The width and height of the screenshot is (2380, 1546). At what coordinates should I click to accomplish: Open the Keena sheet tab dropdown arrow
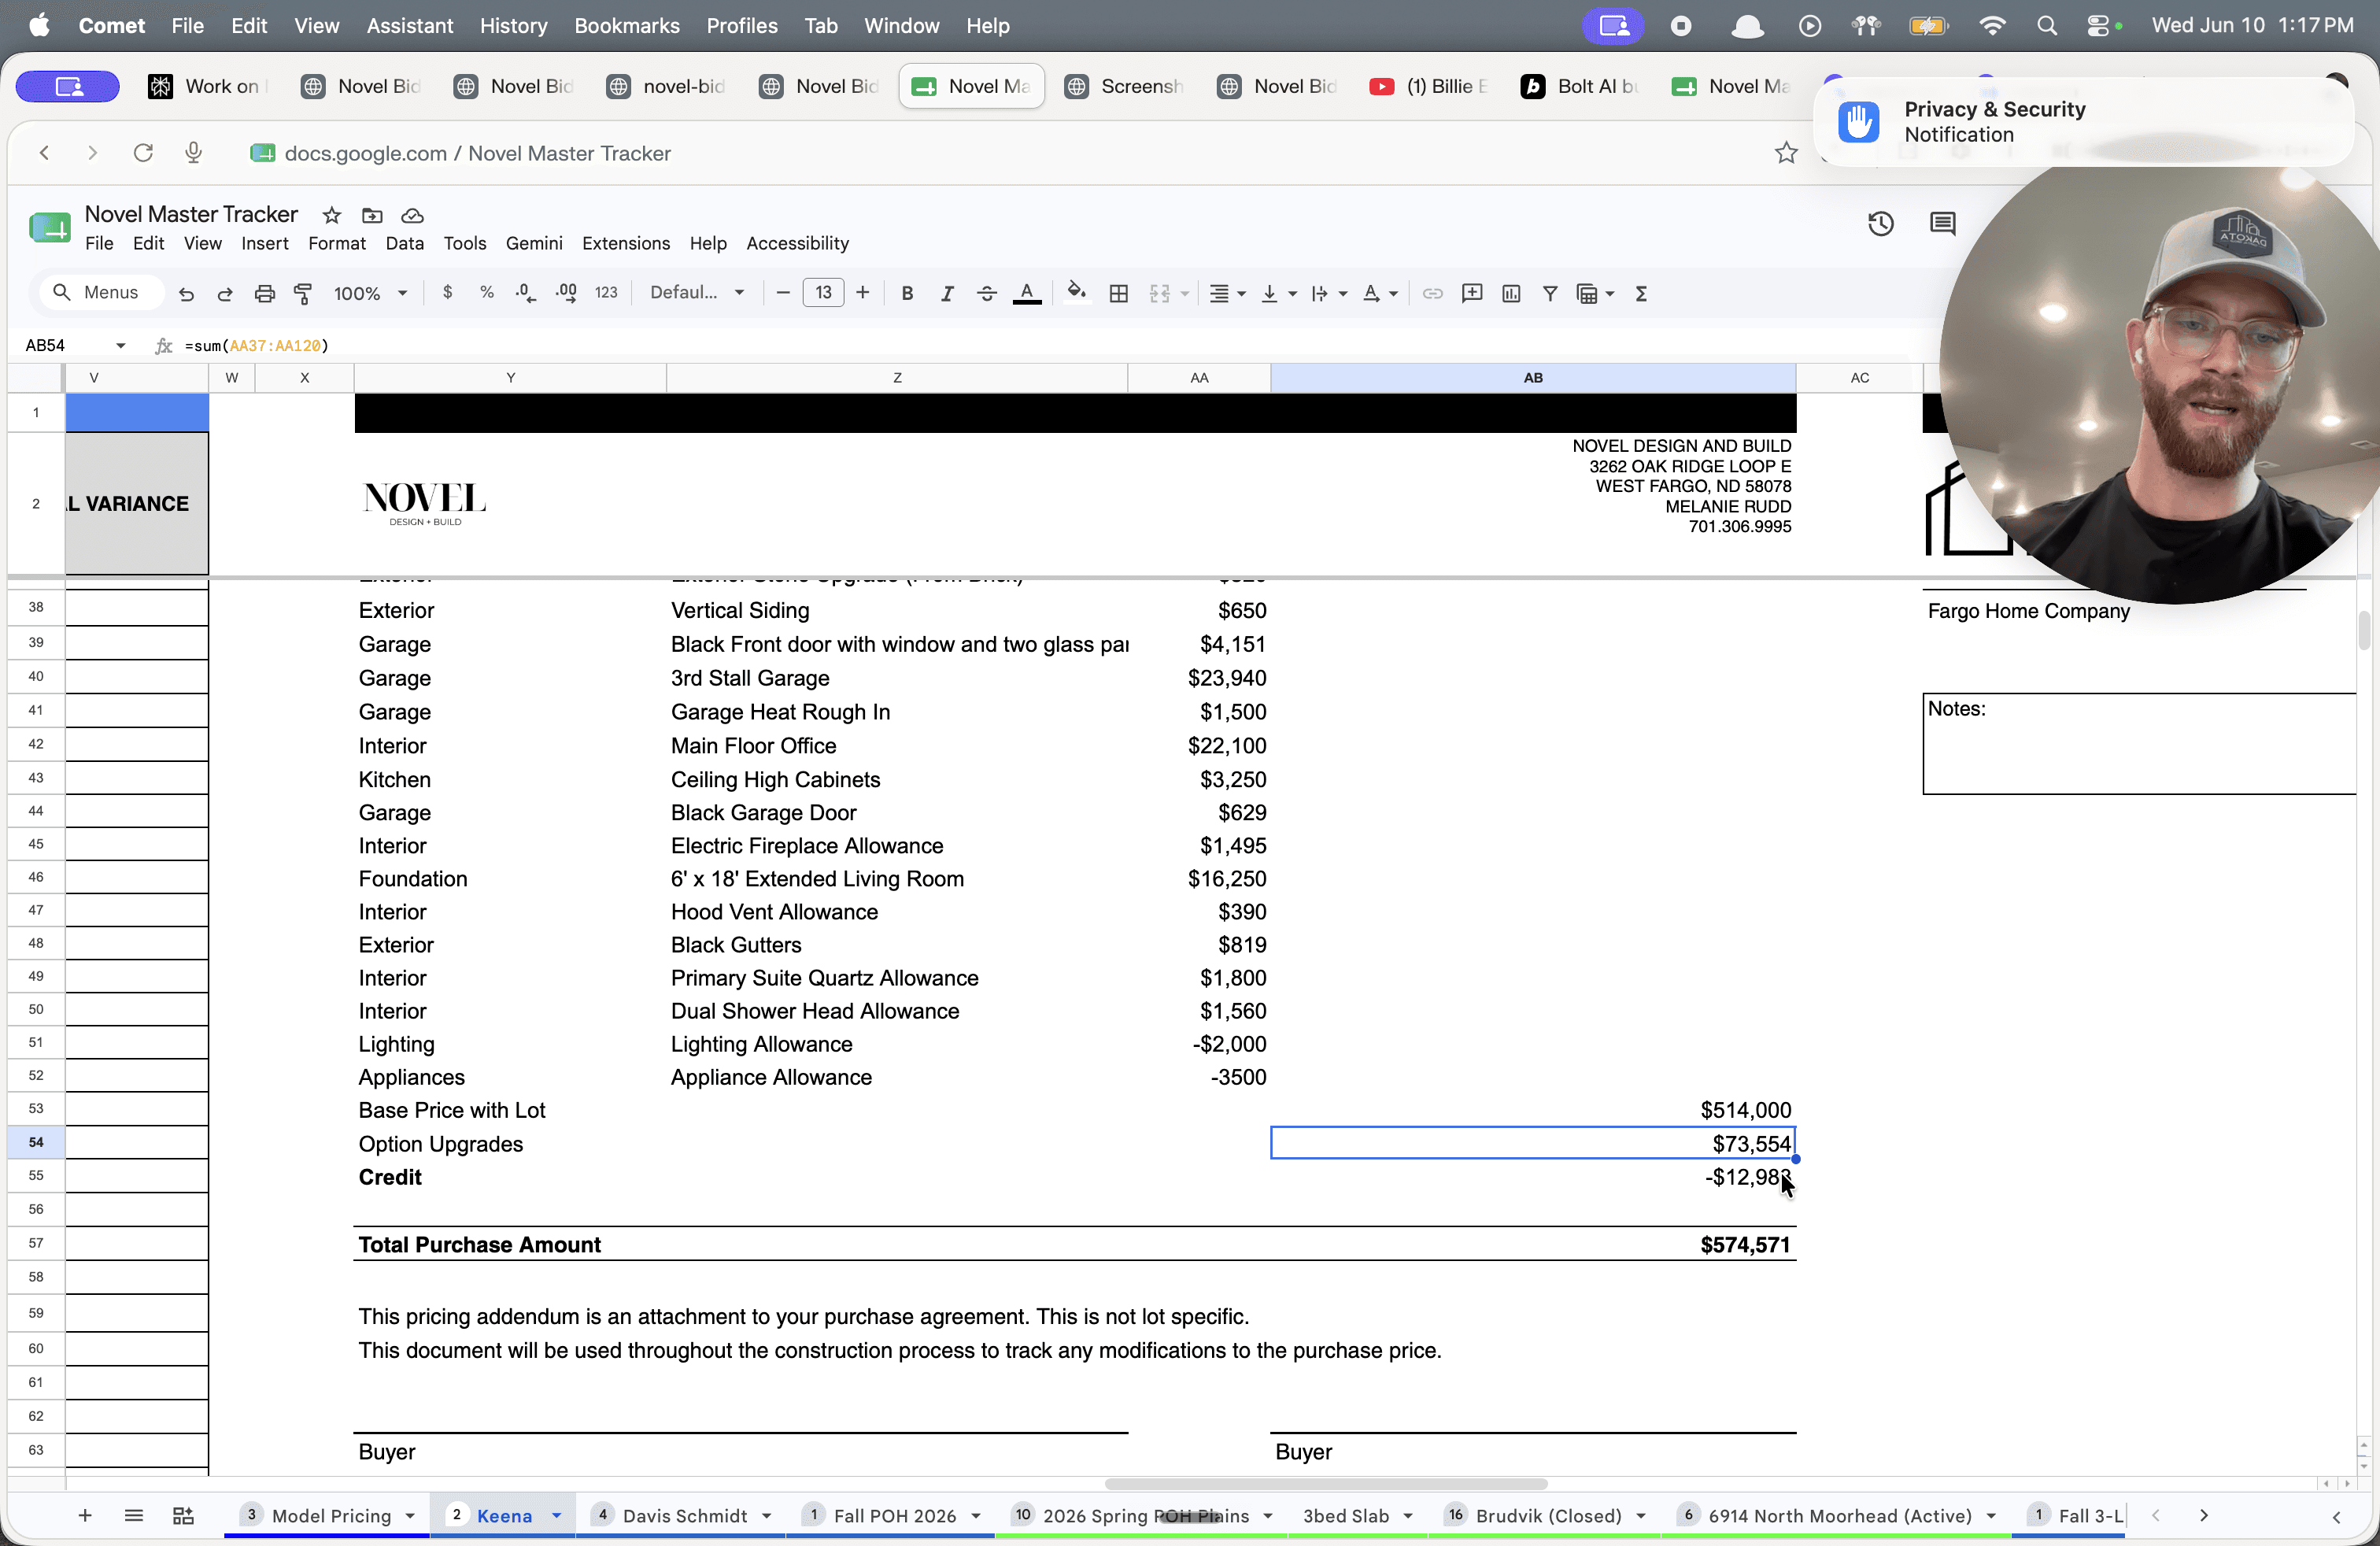557,1515
